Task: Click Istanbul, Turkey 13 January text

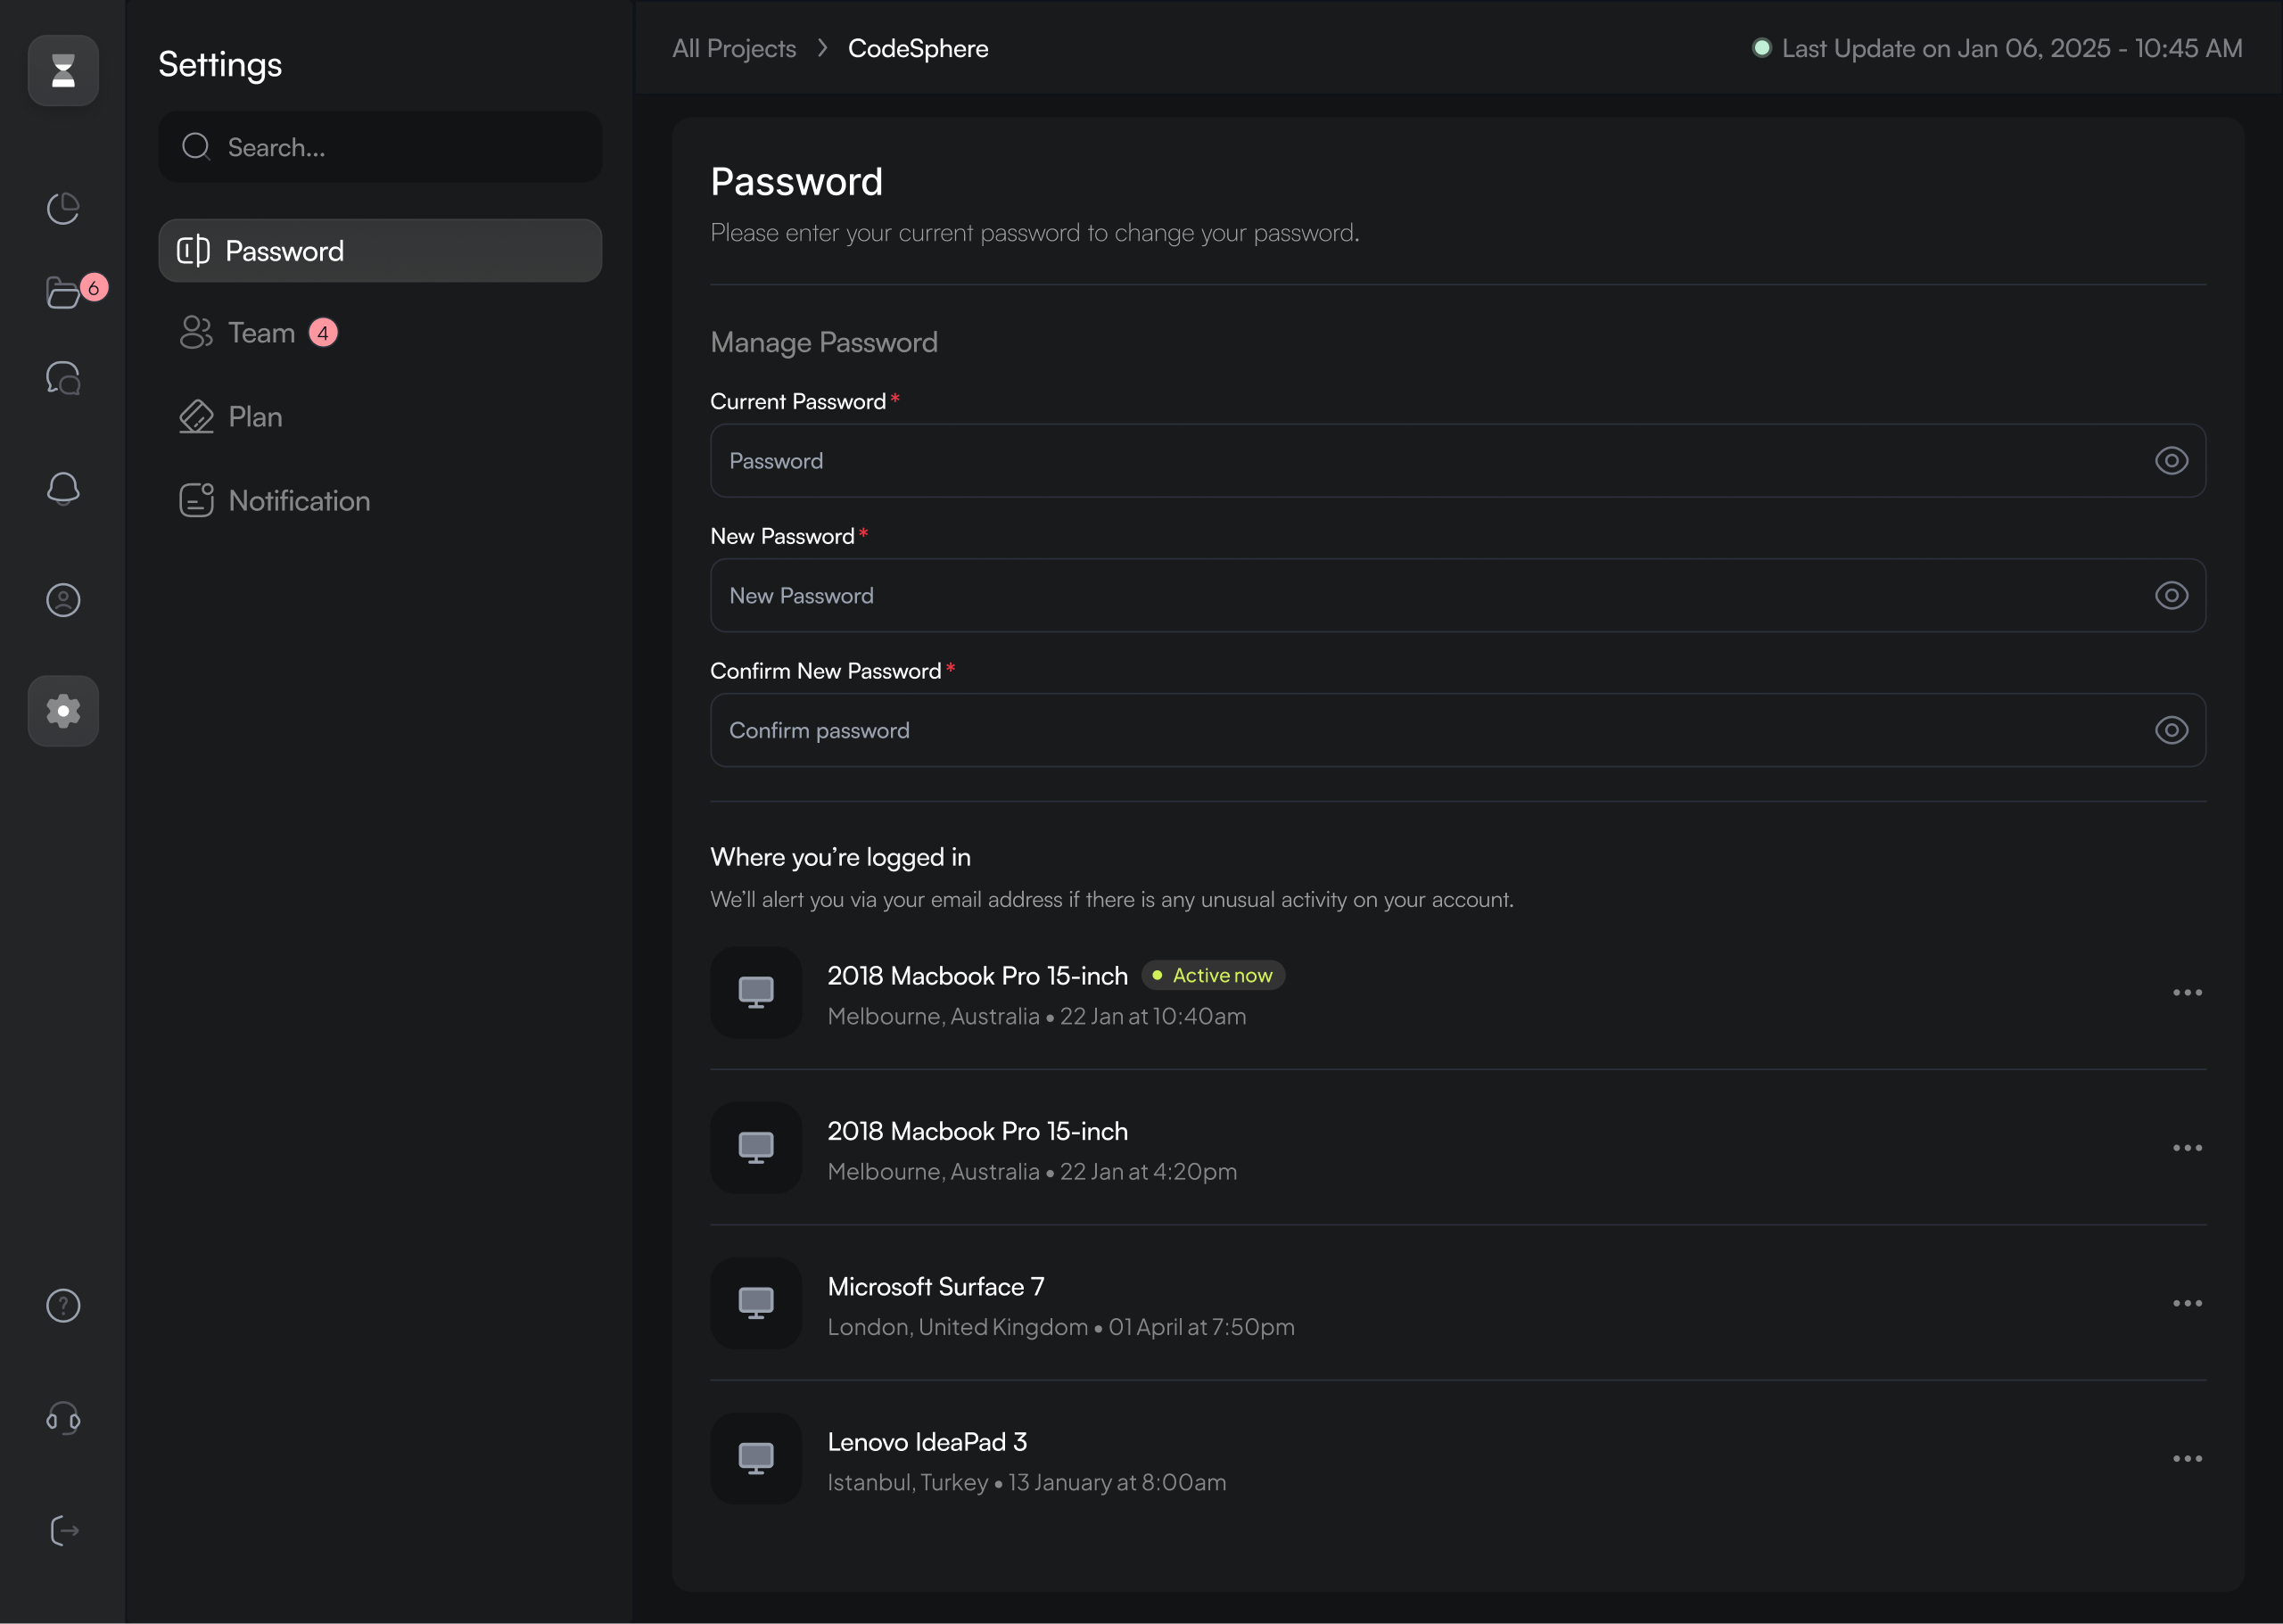Action: pos(1027,1483)
